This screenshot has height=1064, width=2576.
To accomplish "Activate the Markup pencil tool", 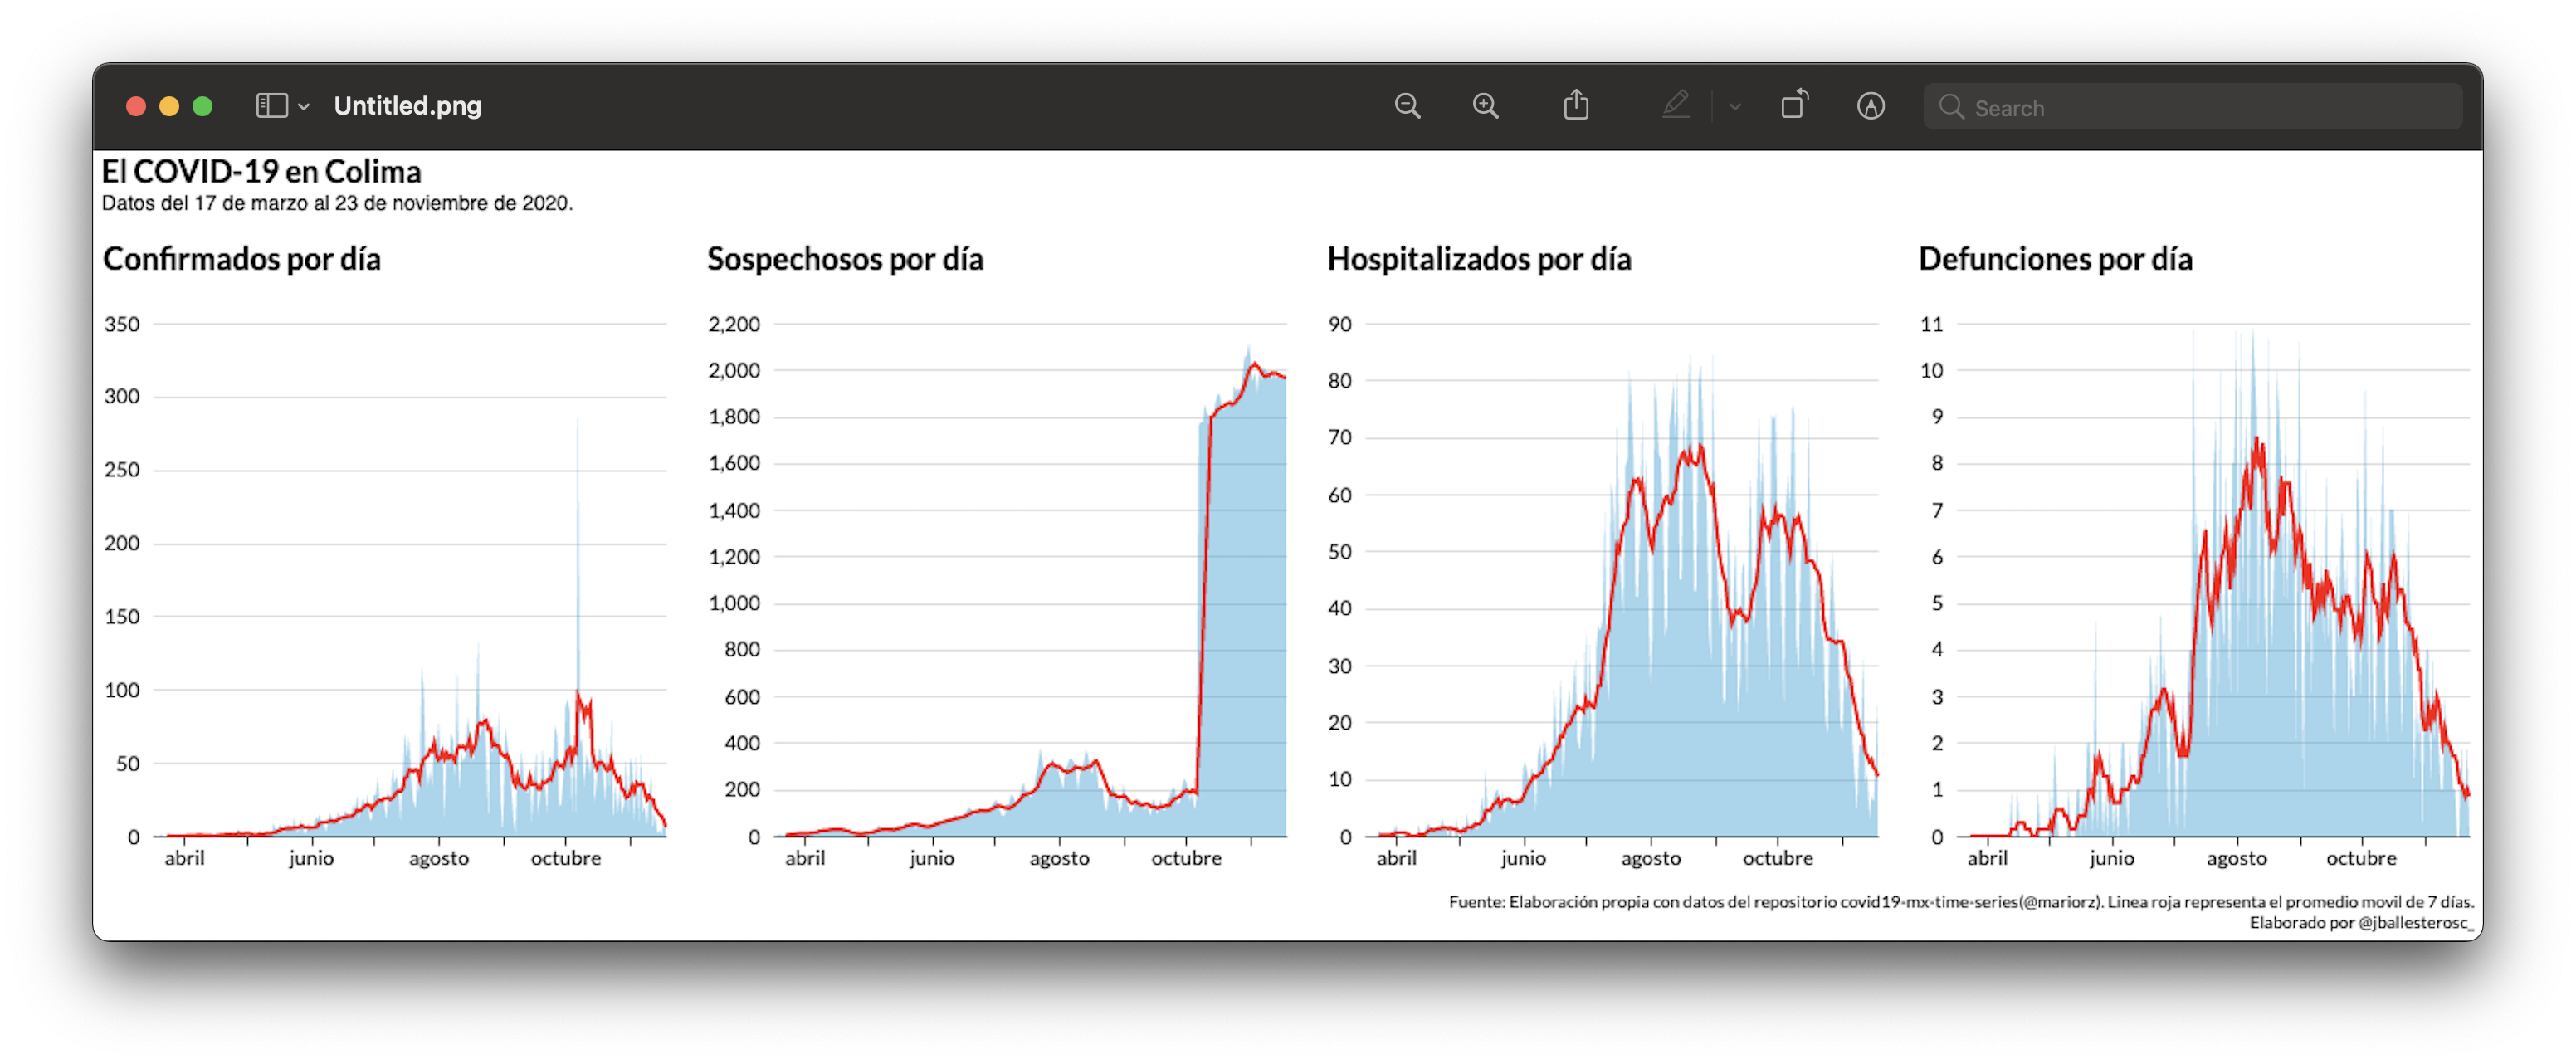I will point(1676,105).
